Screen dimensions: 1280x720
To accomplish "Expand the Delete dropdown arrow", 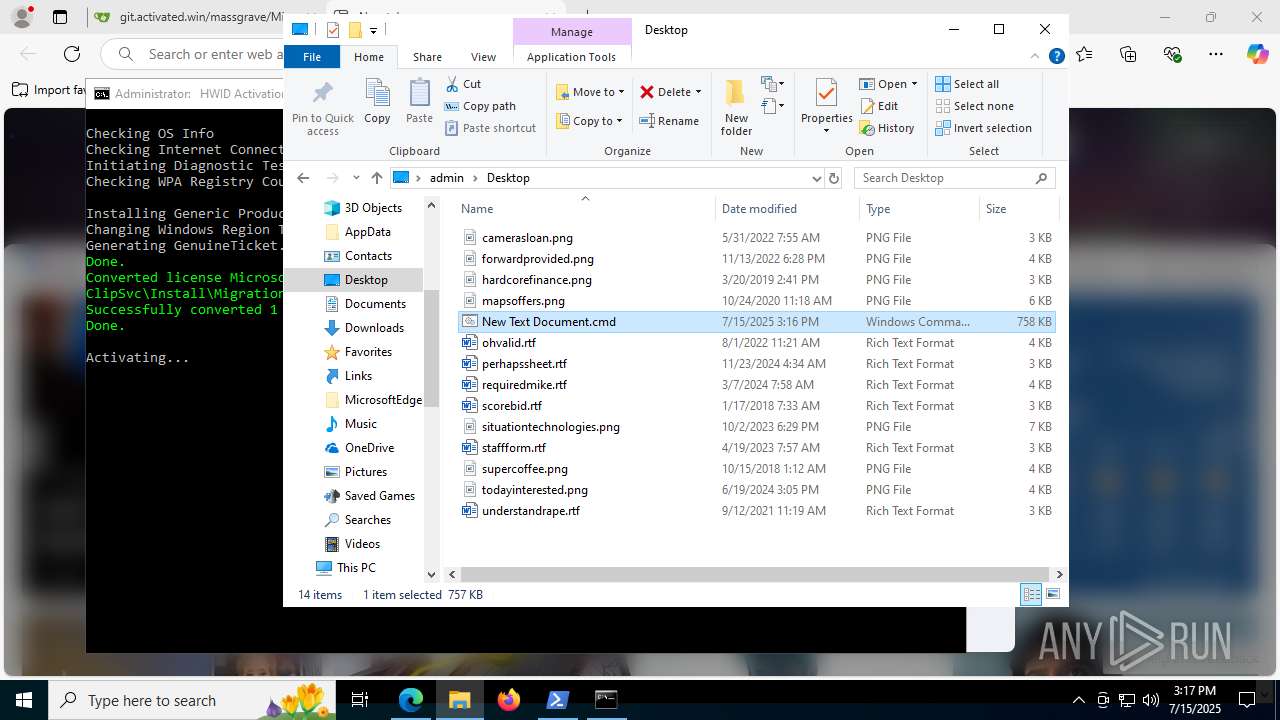I will coord(698,92).
